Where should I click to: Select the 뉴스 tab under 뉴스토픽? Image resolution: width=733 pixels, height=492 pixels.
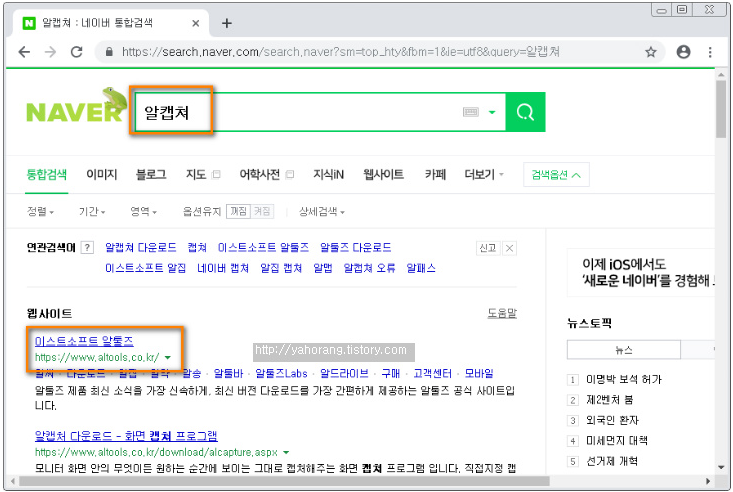624,350
